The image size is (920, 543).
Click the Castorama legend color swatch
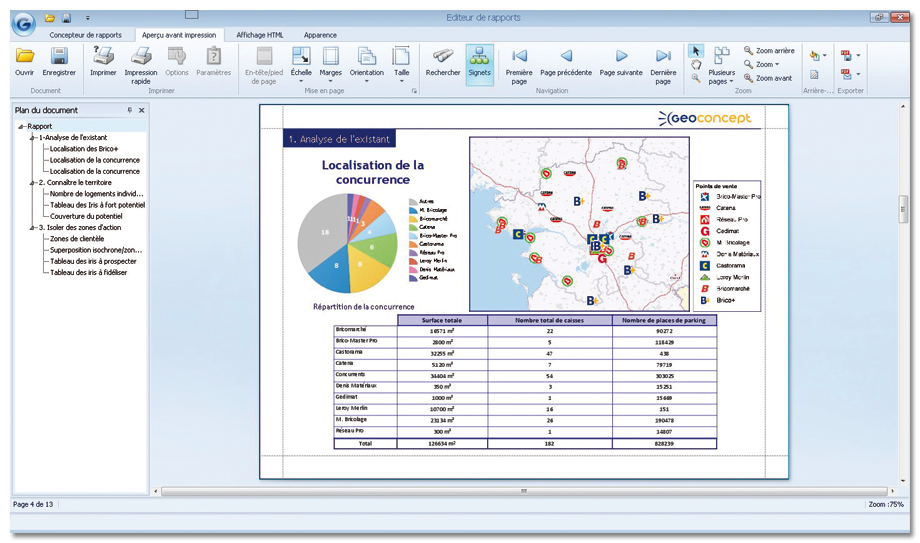413,244
